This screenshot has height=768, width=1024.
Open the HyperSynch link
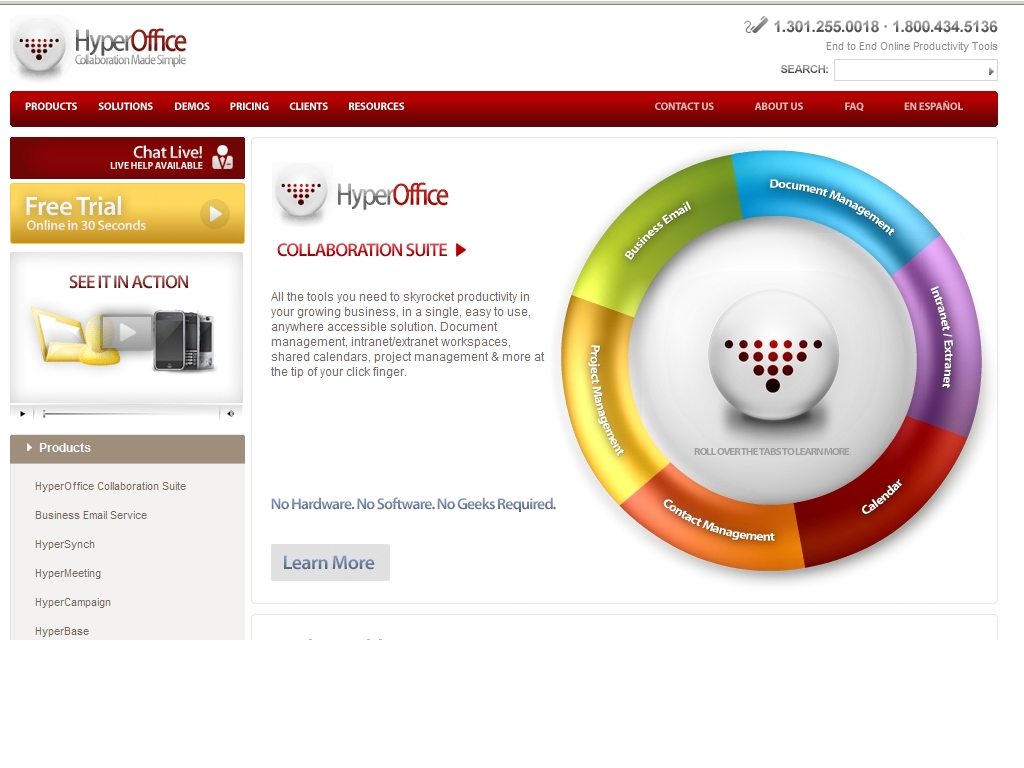[65, 545]
